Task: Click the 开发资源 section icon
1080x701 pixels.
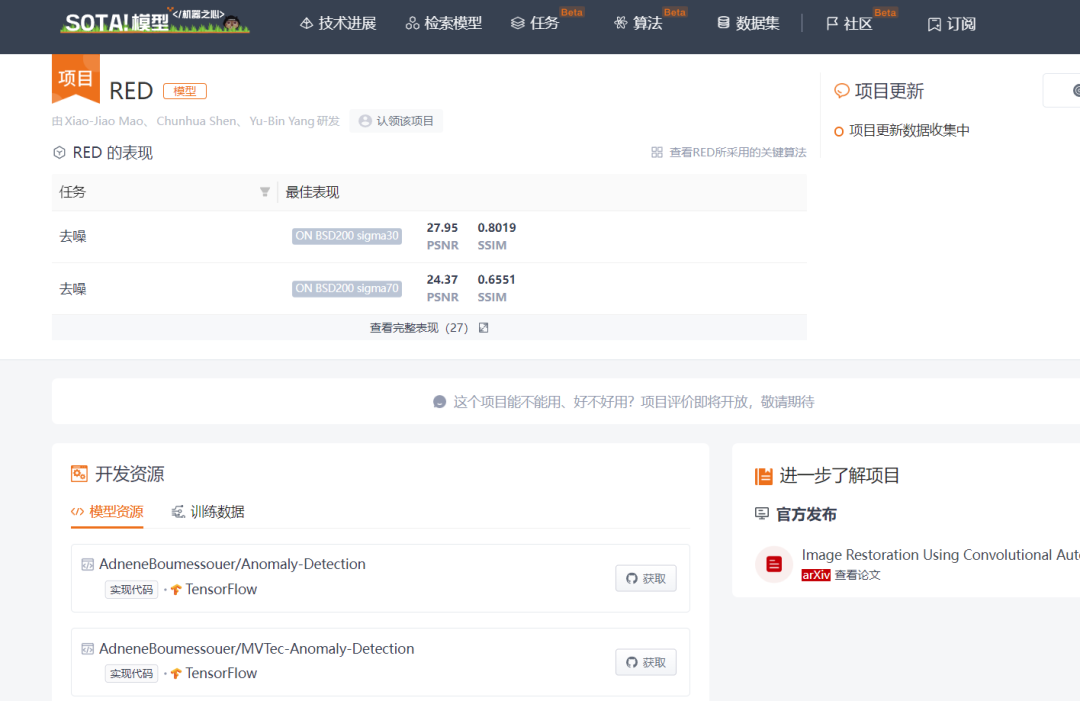Action: tap(79, 474)
